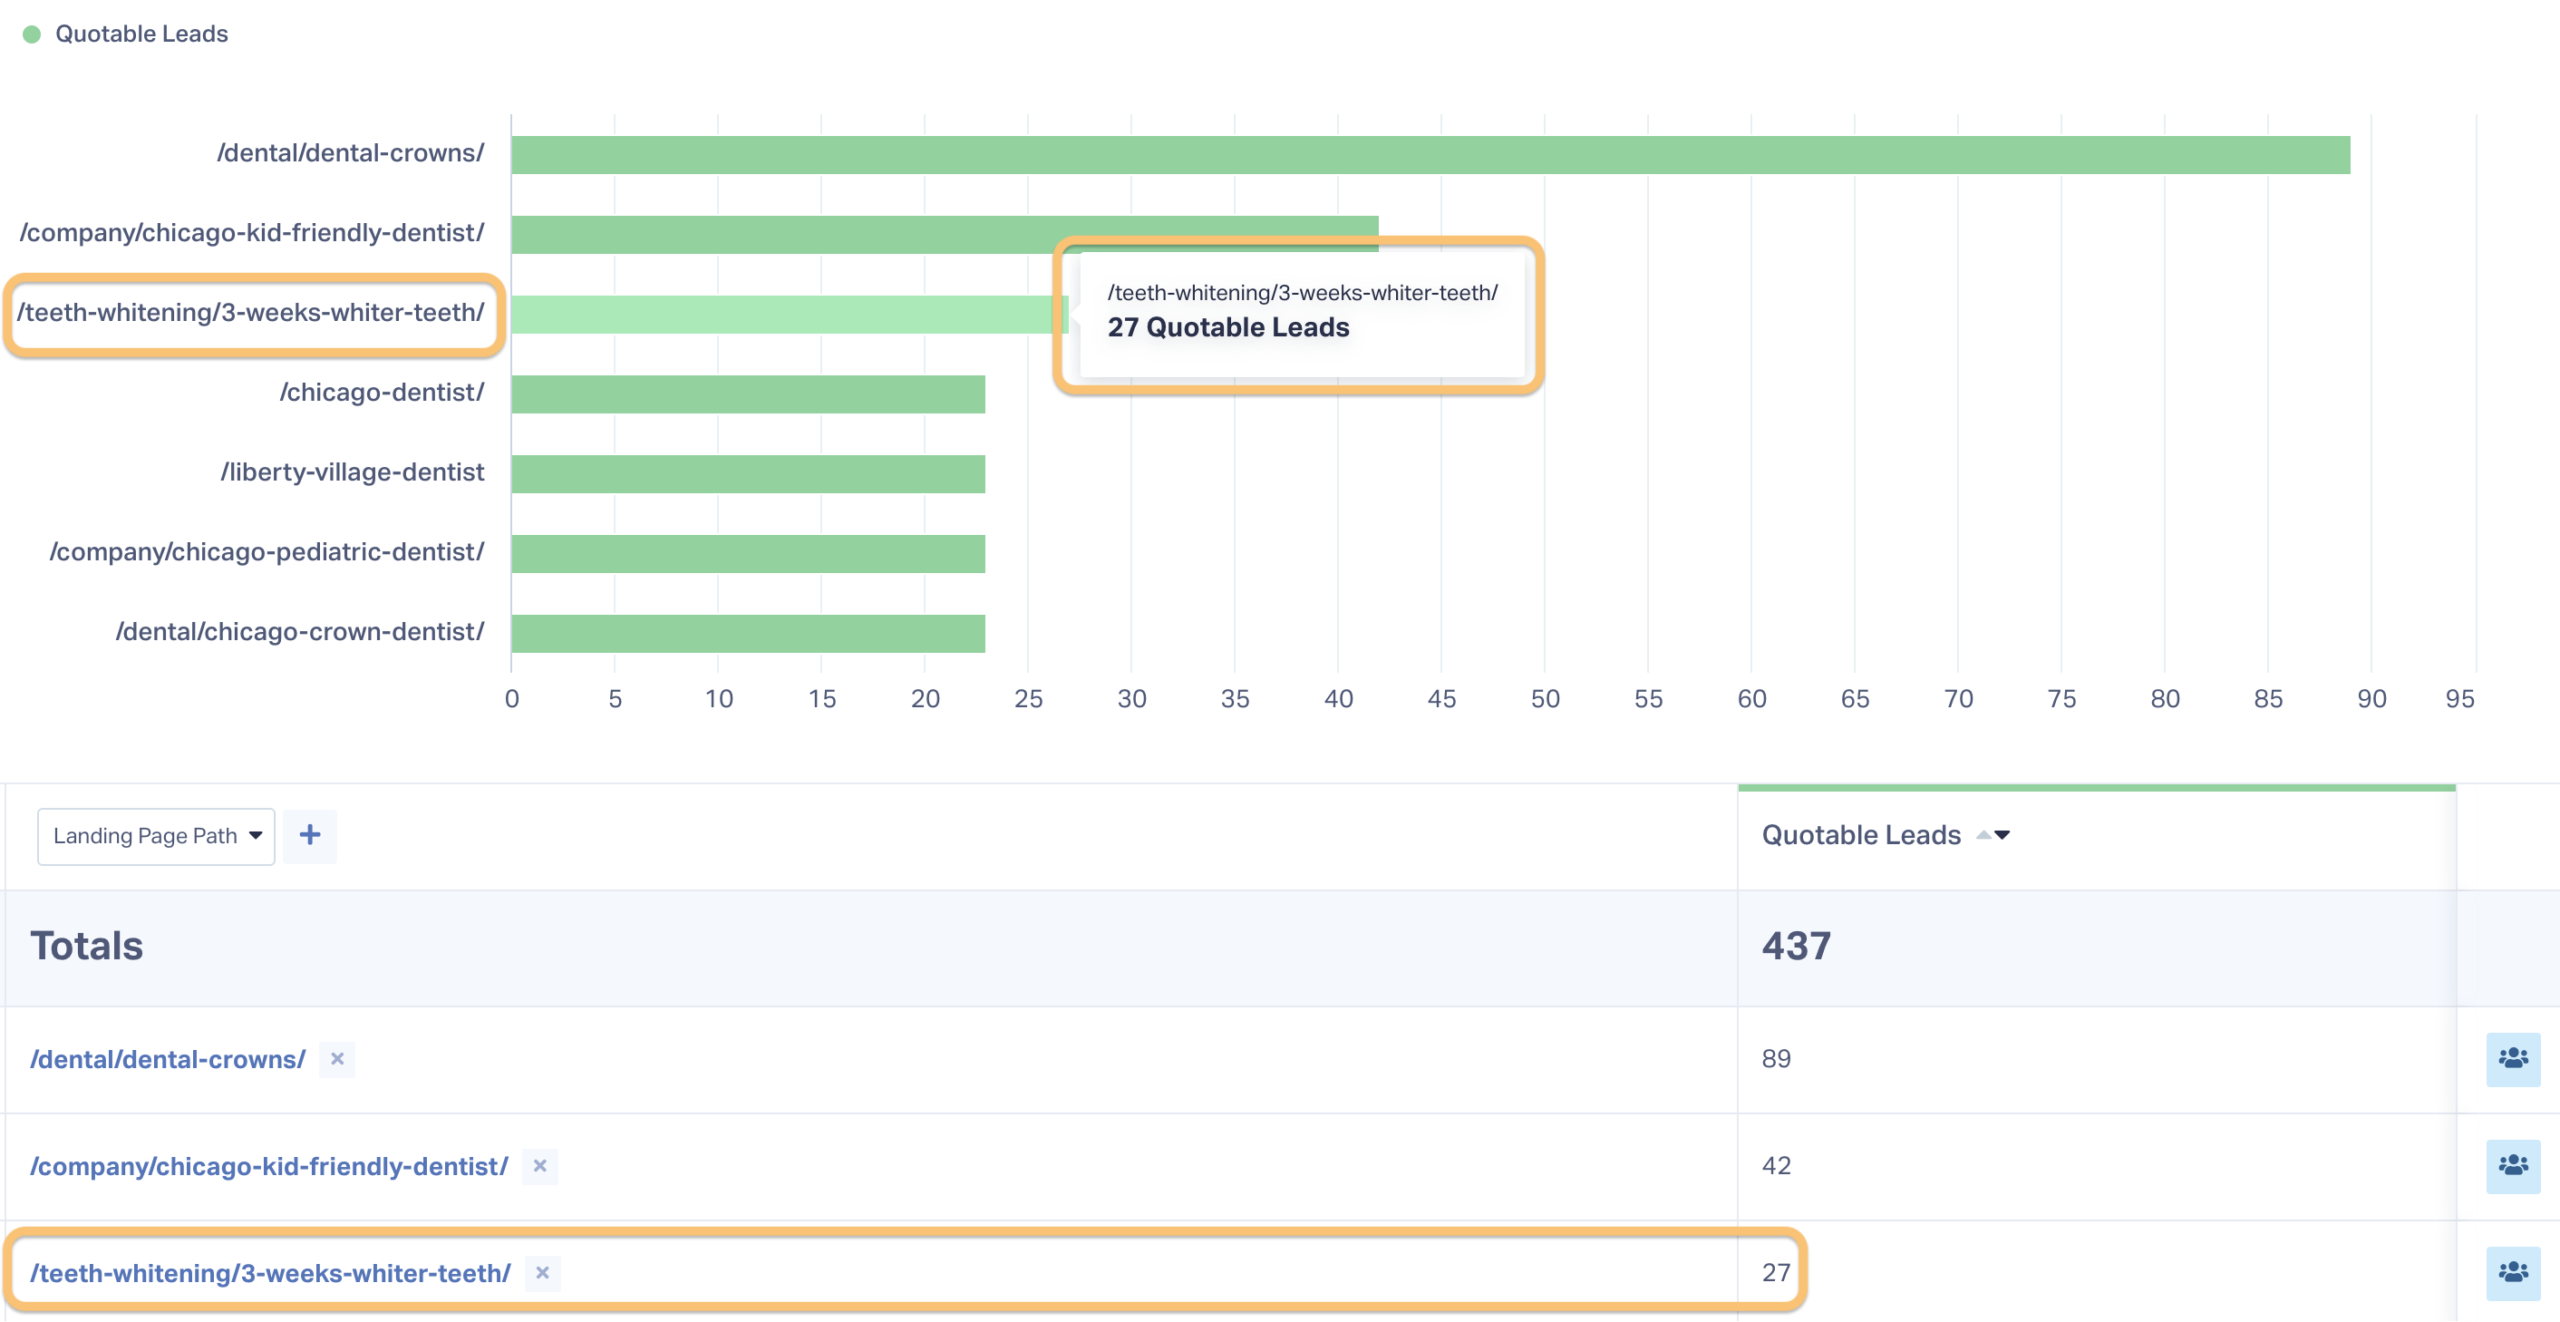Viewport: 2560px width, 1322px height.
Task: Click the Totals row label
Action: (87, 946)
